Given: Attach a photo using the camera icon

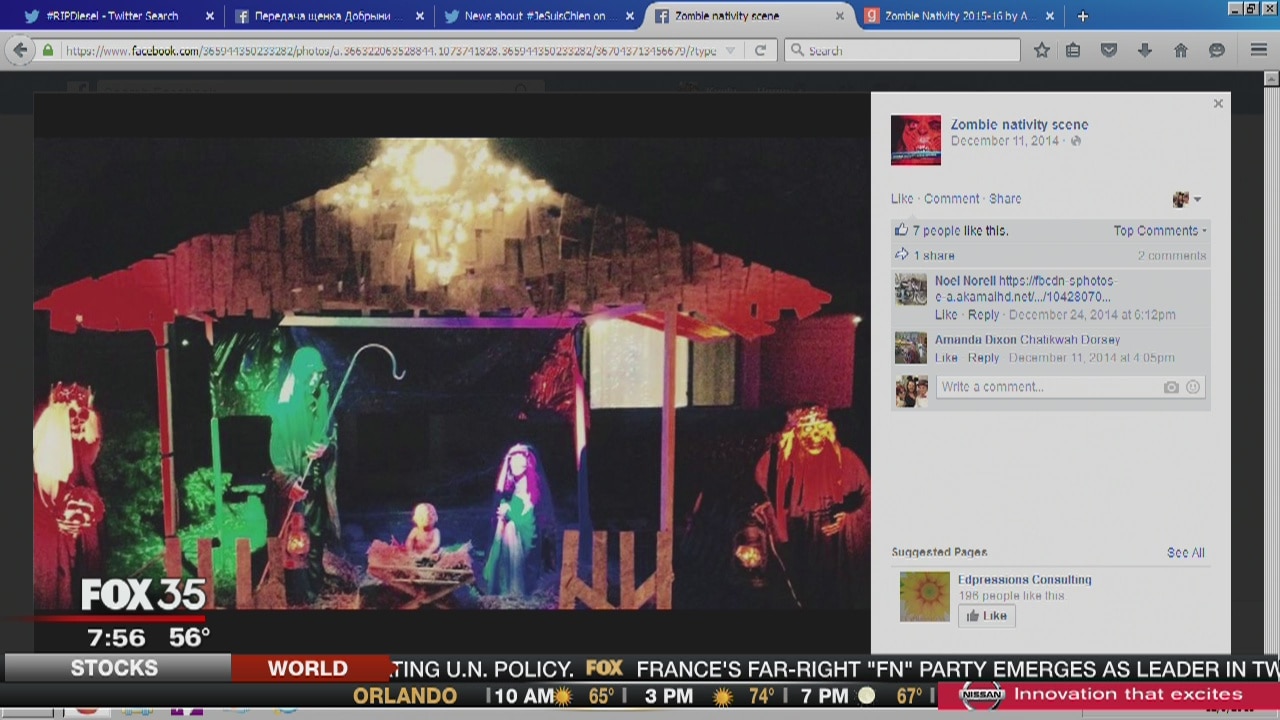Looking at the screenshot, I should click(x=1171, y=387).
